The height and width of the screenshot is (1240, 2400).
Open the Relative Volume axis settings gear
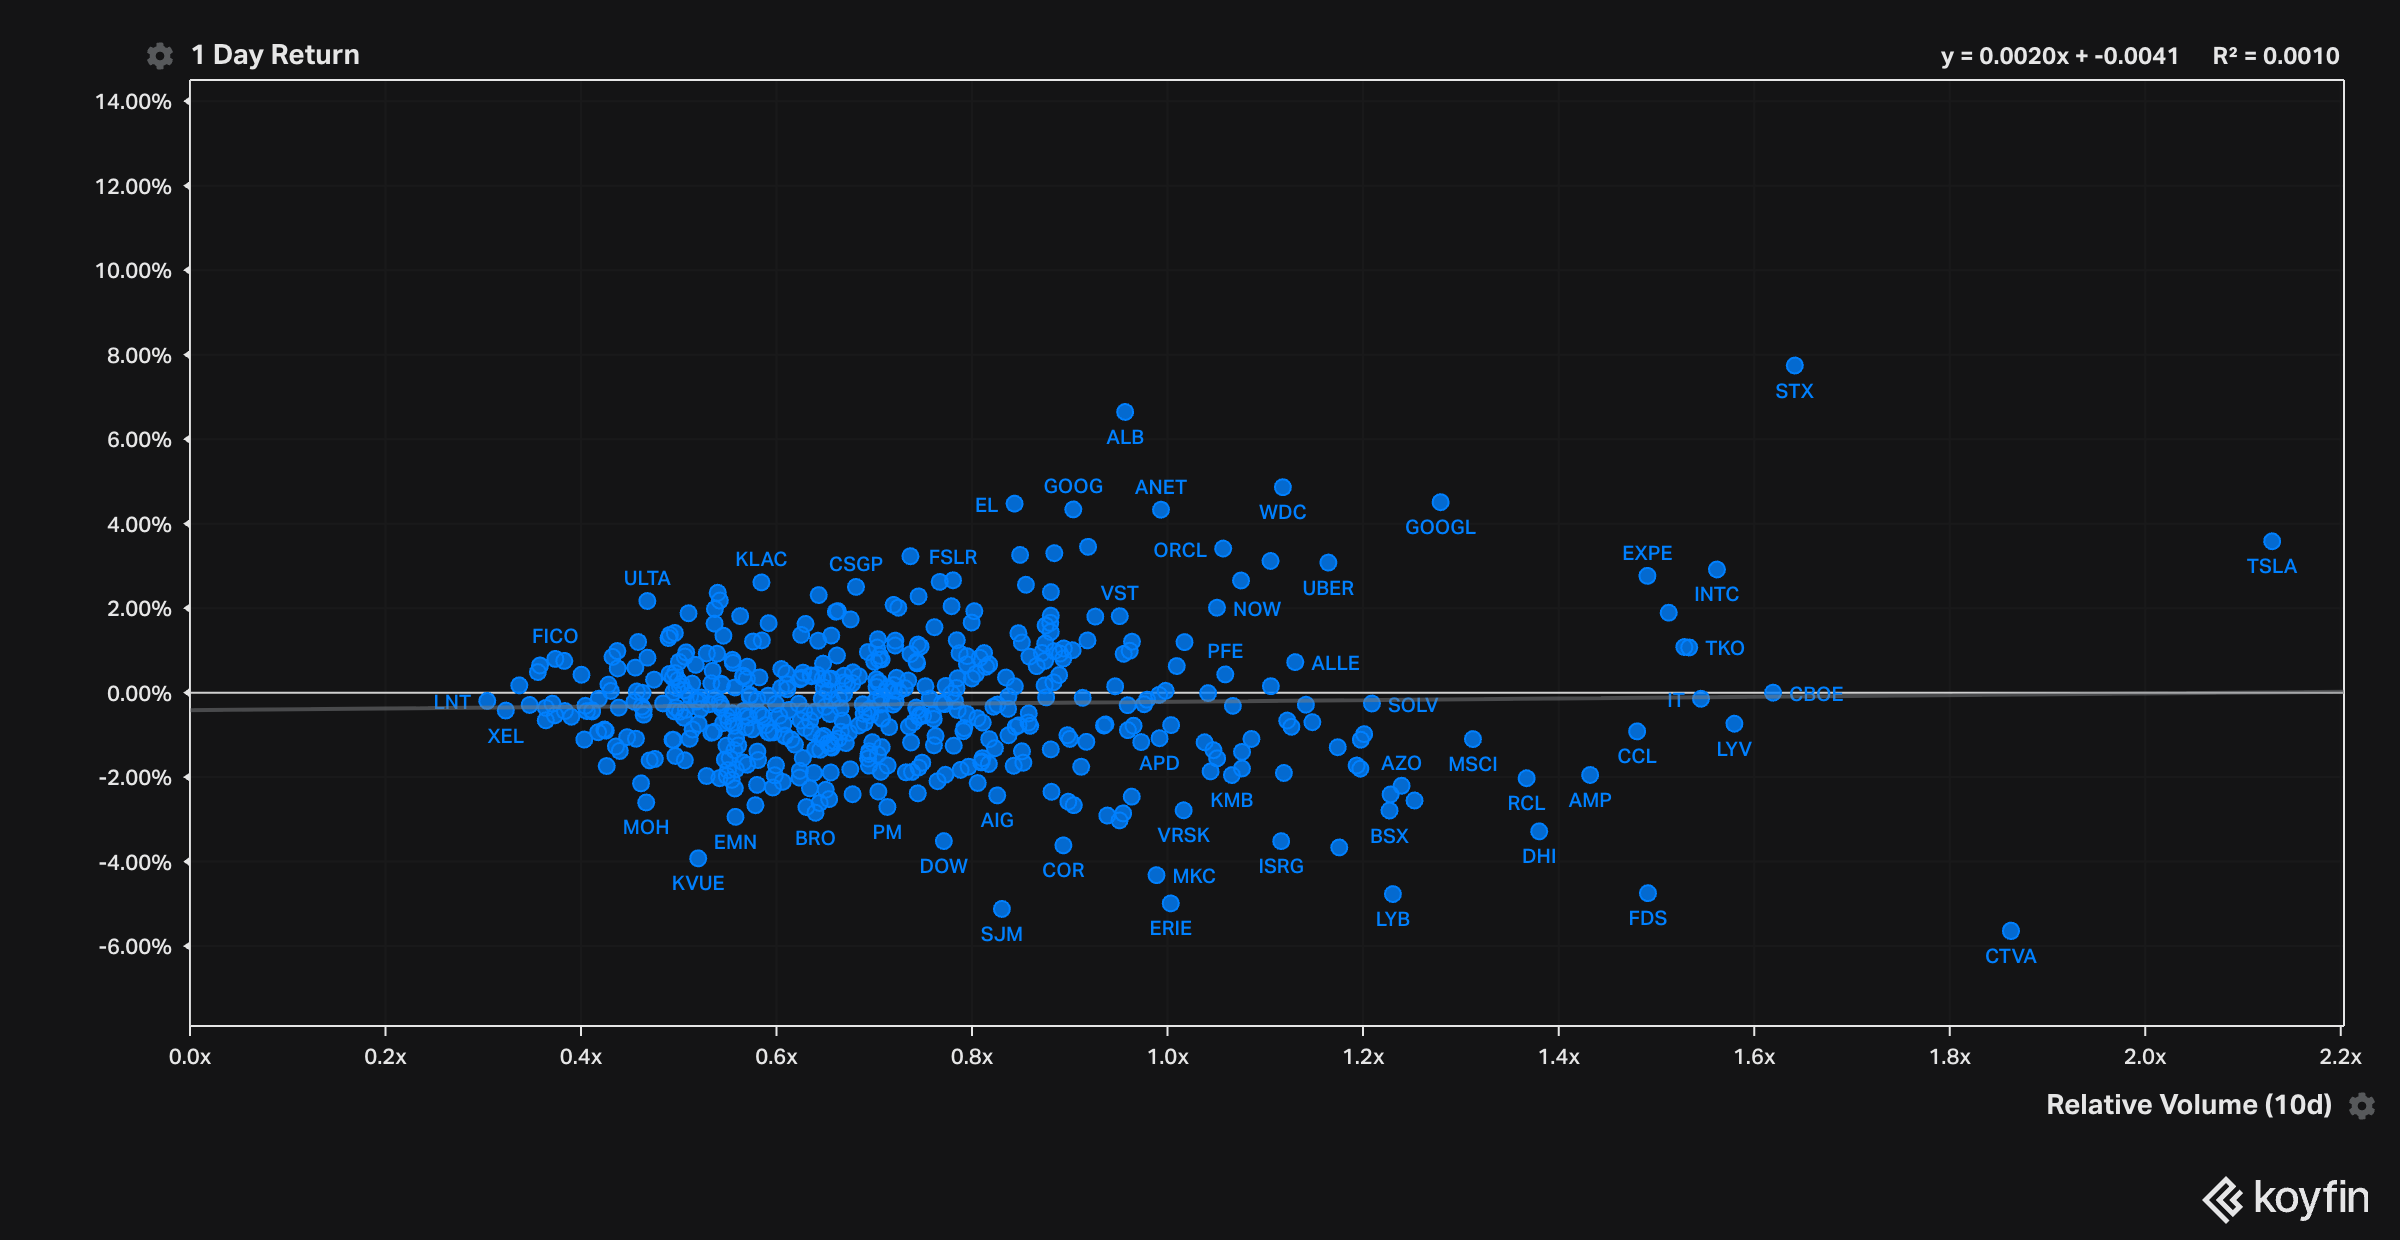pyautogui.click(x=2362, y=1106)
